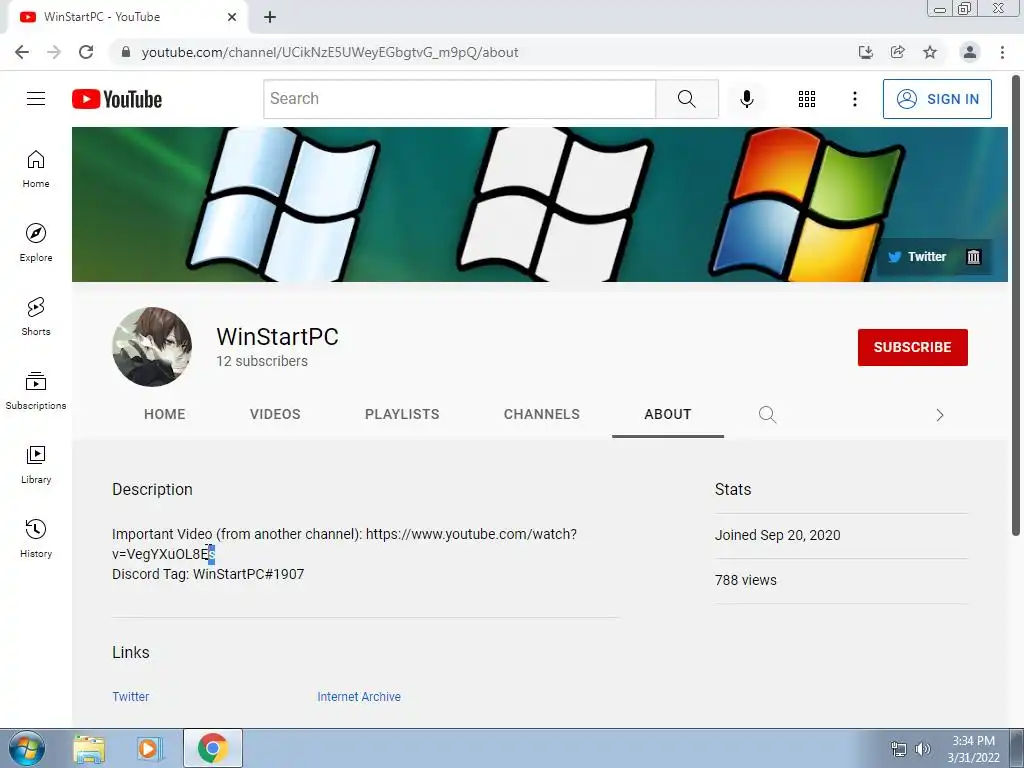Viewport: 1024px width, 768px height.
Task: Open Windows Explorer from taskbar
Action: click(89, 748)
